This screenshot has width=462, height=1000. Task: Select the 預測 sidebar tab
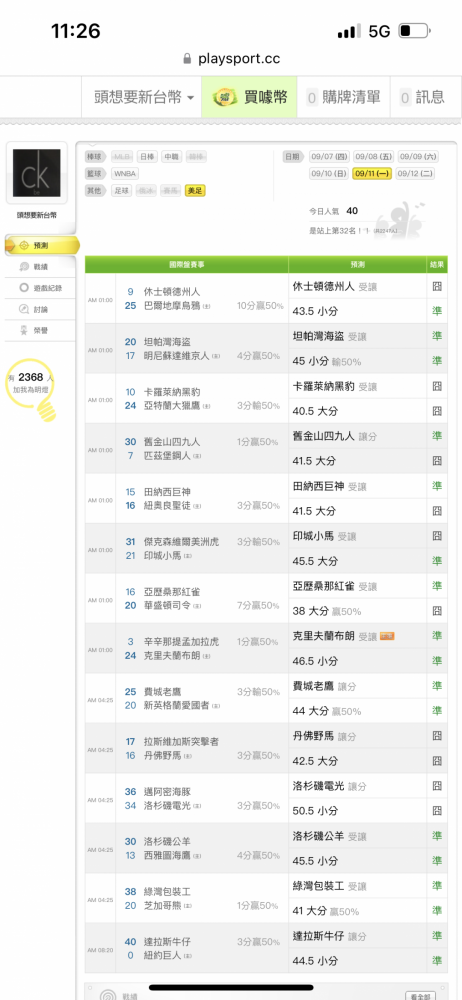42,246
